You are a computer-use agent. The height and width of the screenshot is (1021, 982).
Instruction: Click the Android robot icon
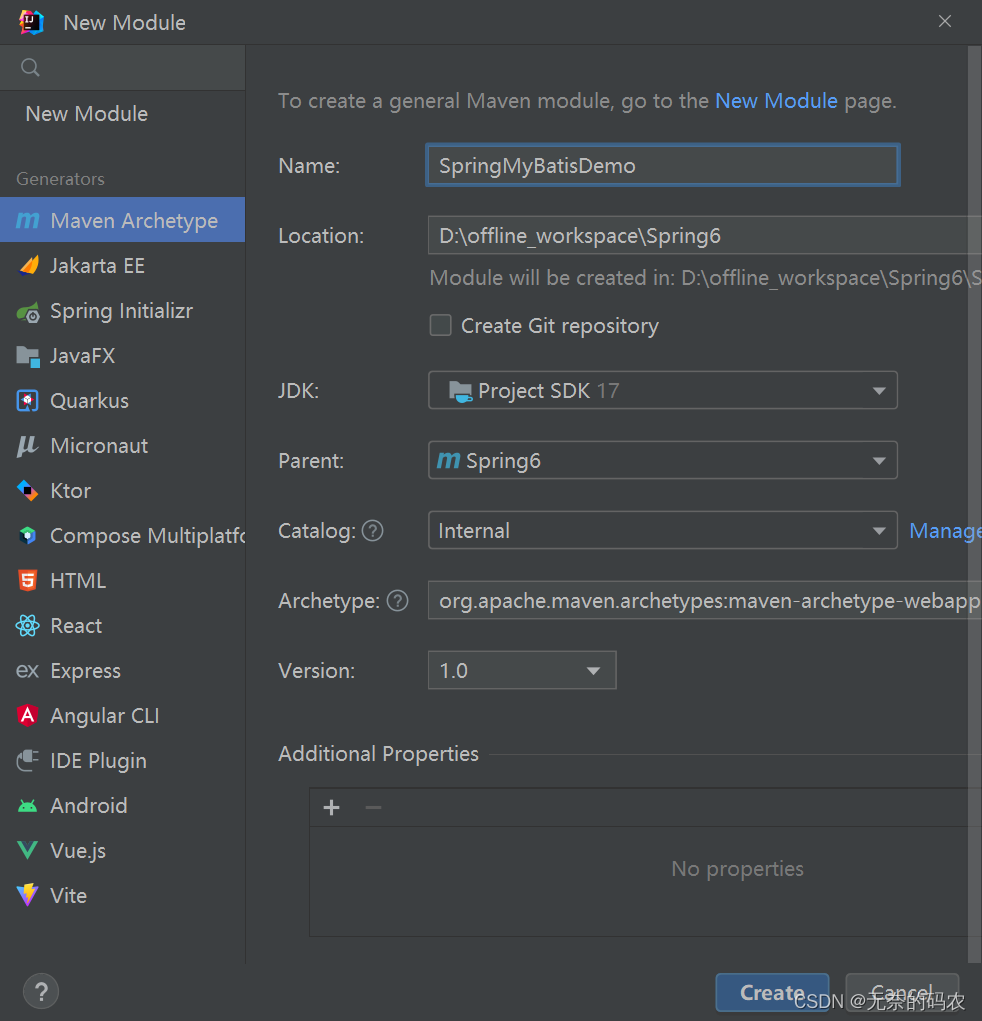27,806
